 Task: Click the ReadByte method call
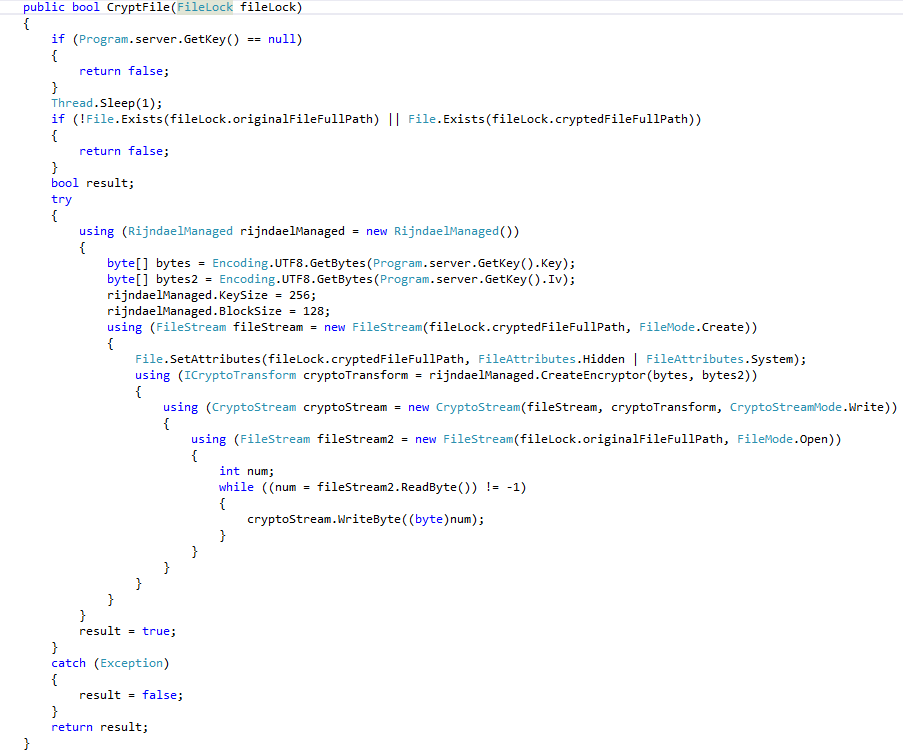tap(429, 487)
